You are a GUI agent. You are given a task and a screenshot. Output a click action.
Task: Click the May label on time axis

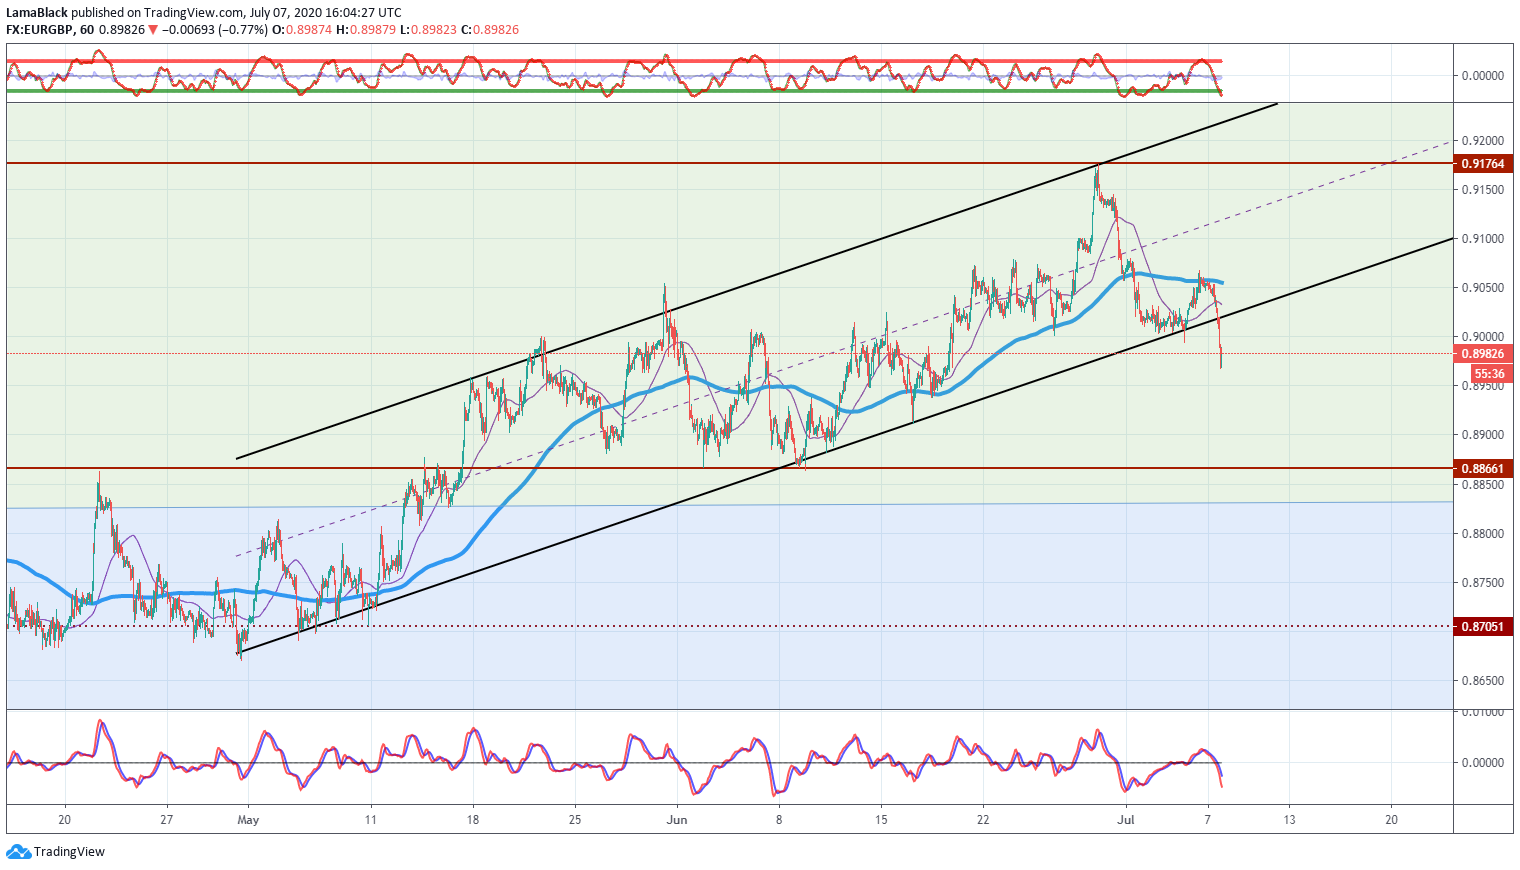coord(248,820)
